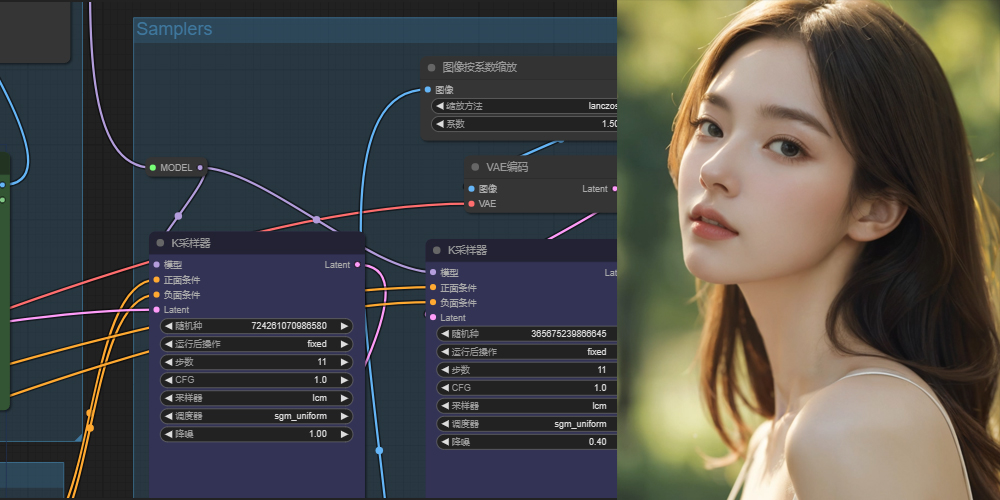Viewport: 1000px width, 500px height.
Task: Select next 采样器 option in K采样器 with 降噪 1.00
Action: 344,398
